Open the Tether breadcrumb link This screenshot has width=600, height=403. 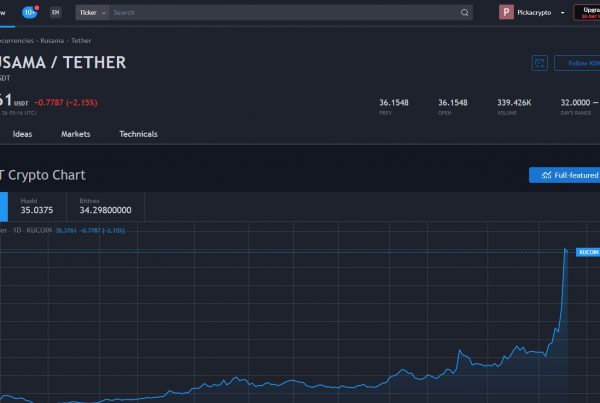(81, 41)
